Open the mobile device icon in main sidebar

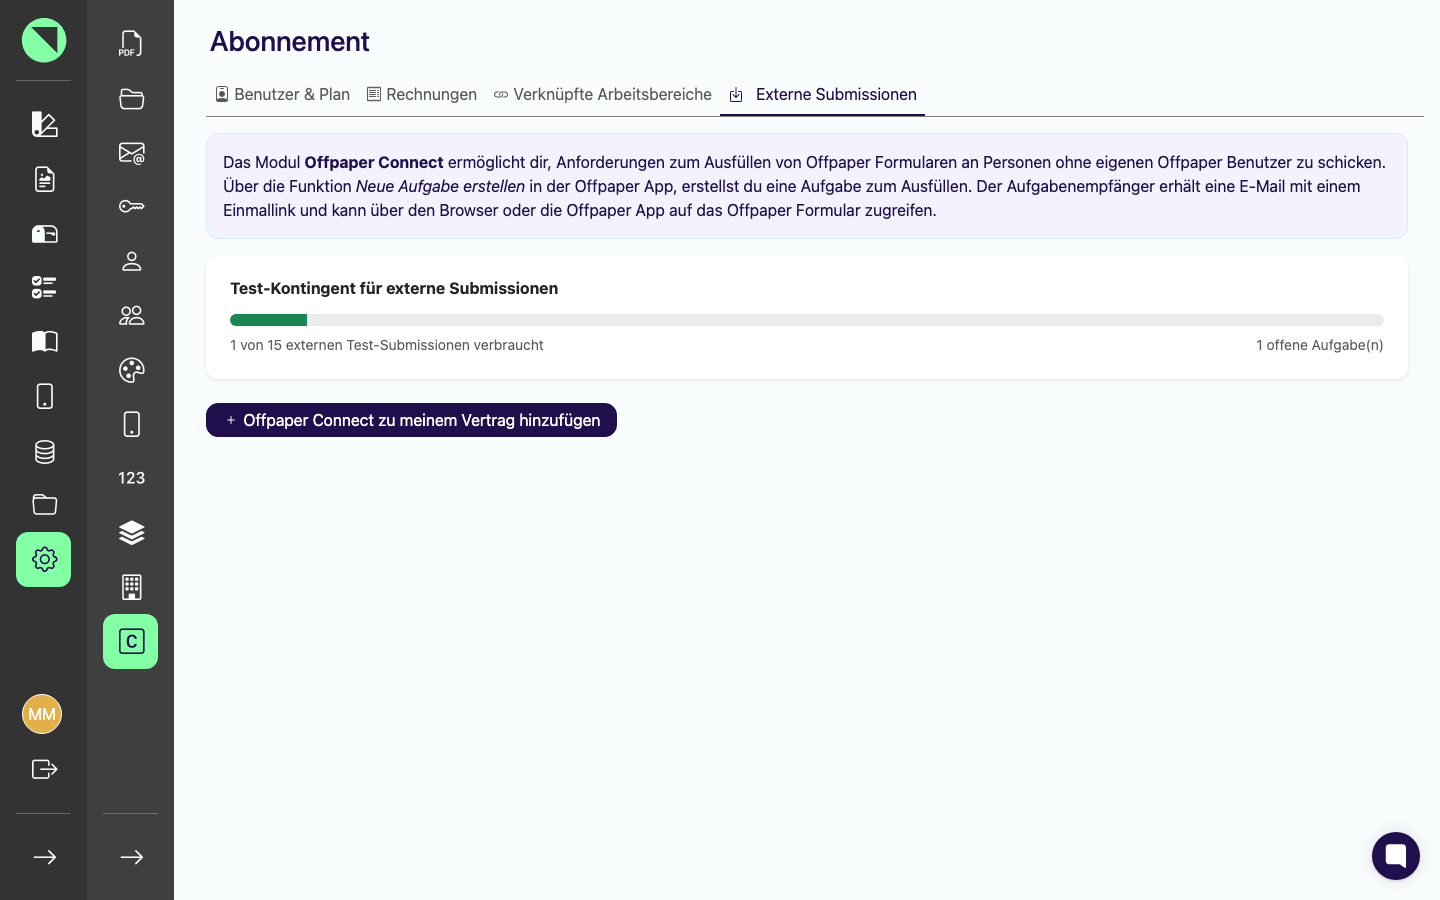[x=44, y=396]
